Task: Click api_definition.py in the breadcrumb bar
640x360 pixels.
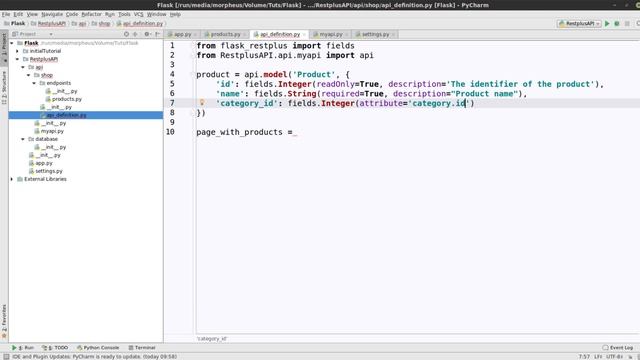Action: (143, 24)
